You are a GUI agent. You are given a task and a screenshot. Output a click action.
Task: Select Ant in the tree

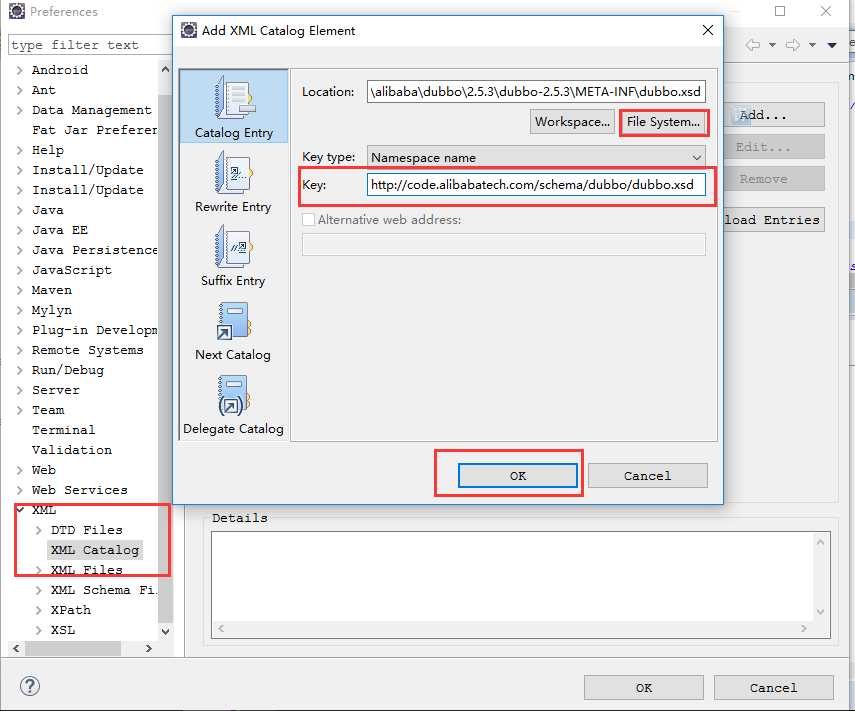tap(44, 90)
